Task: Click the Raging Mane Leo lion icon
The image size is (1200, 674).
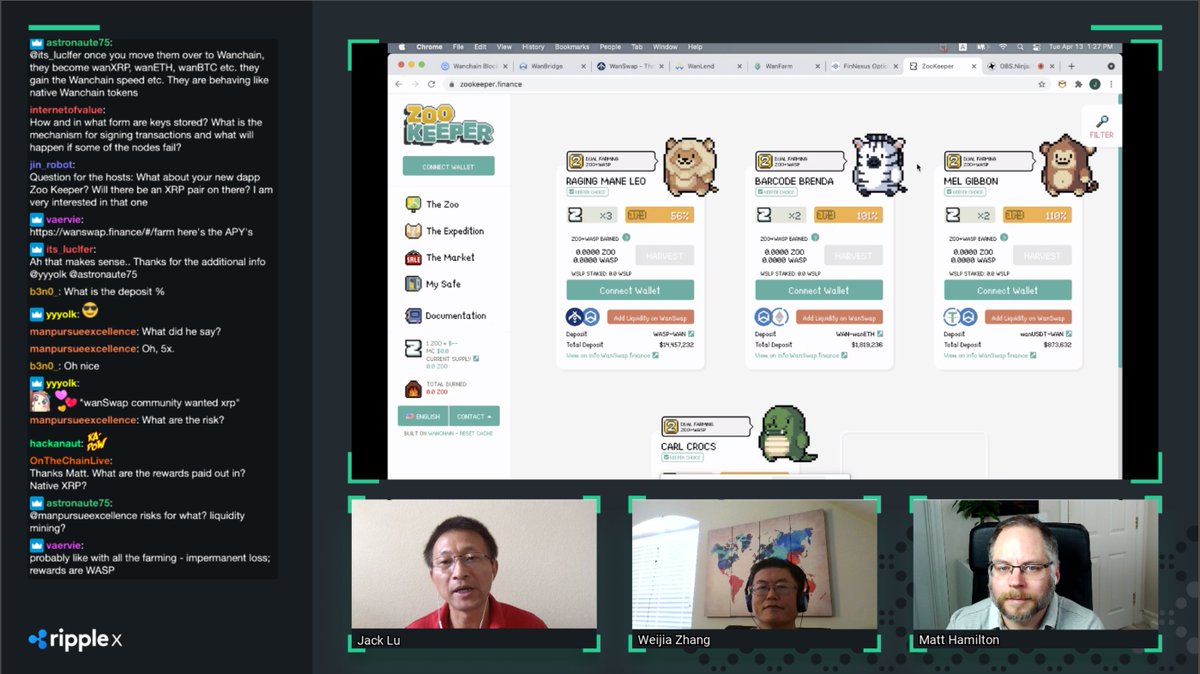Action: 690,166
